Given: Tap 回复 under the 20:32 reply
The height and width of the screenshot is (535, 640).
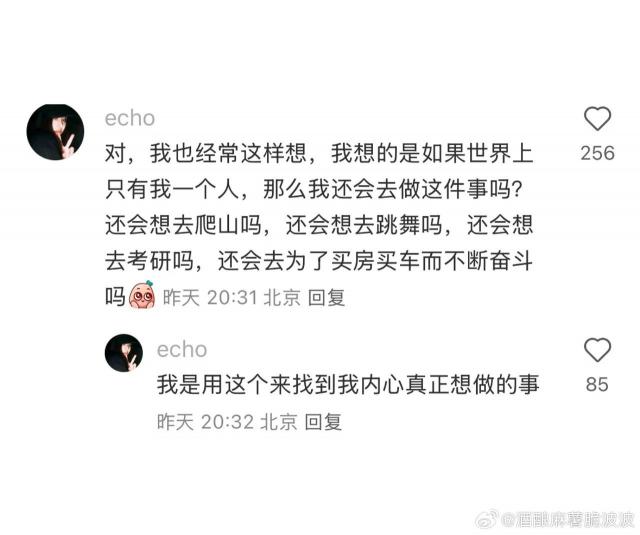Looking at the screenshot, I should [323, 421].
